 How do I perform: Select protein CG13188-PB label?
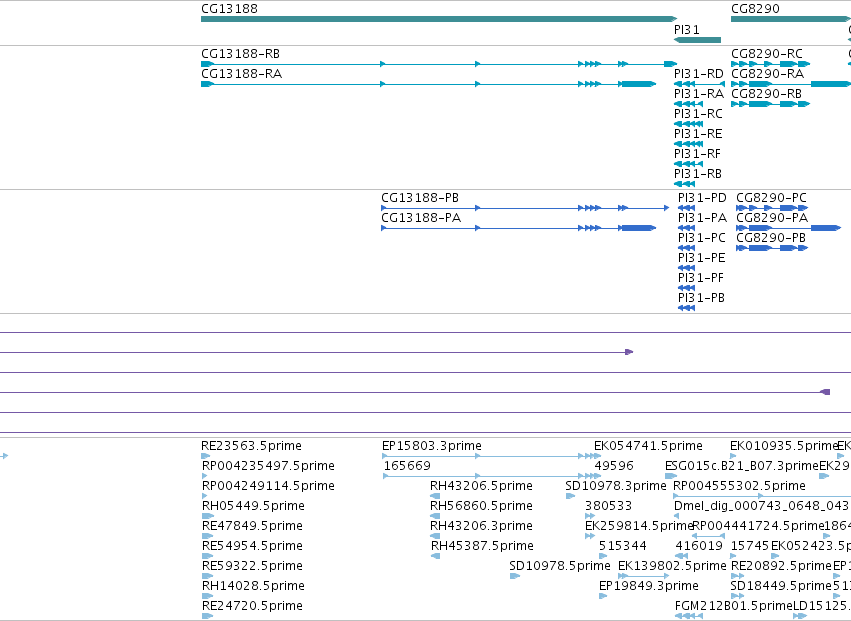pos(420,198)
